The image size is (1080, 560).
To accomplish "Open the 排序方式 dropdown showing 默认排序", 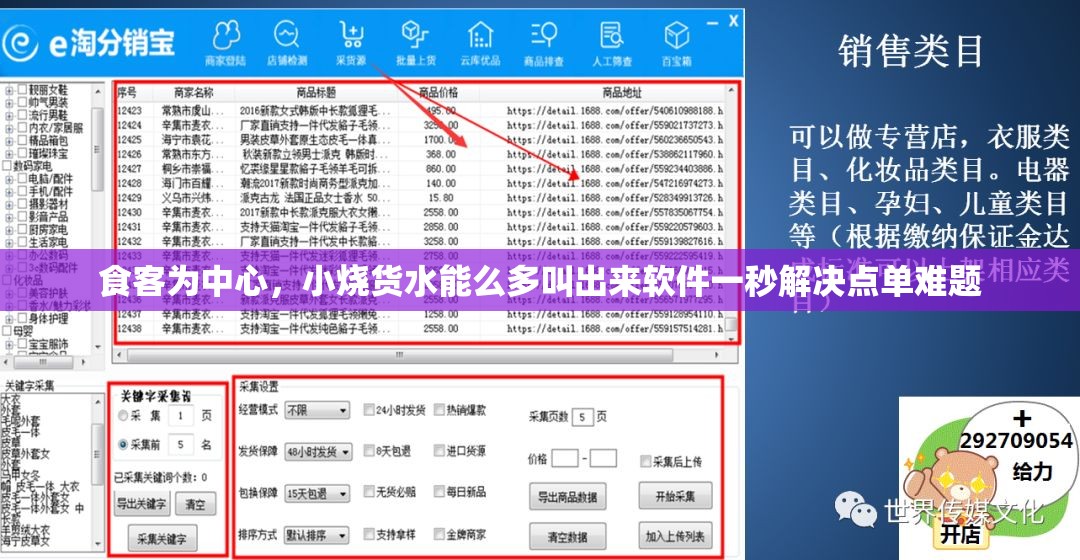I will coord(318,535).
